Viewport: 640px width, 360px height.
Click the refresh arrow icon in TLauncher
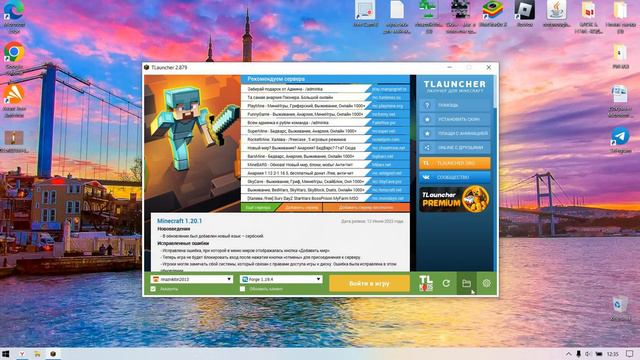[x=446, y=283]
